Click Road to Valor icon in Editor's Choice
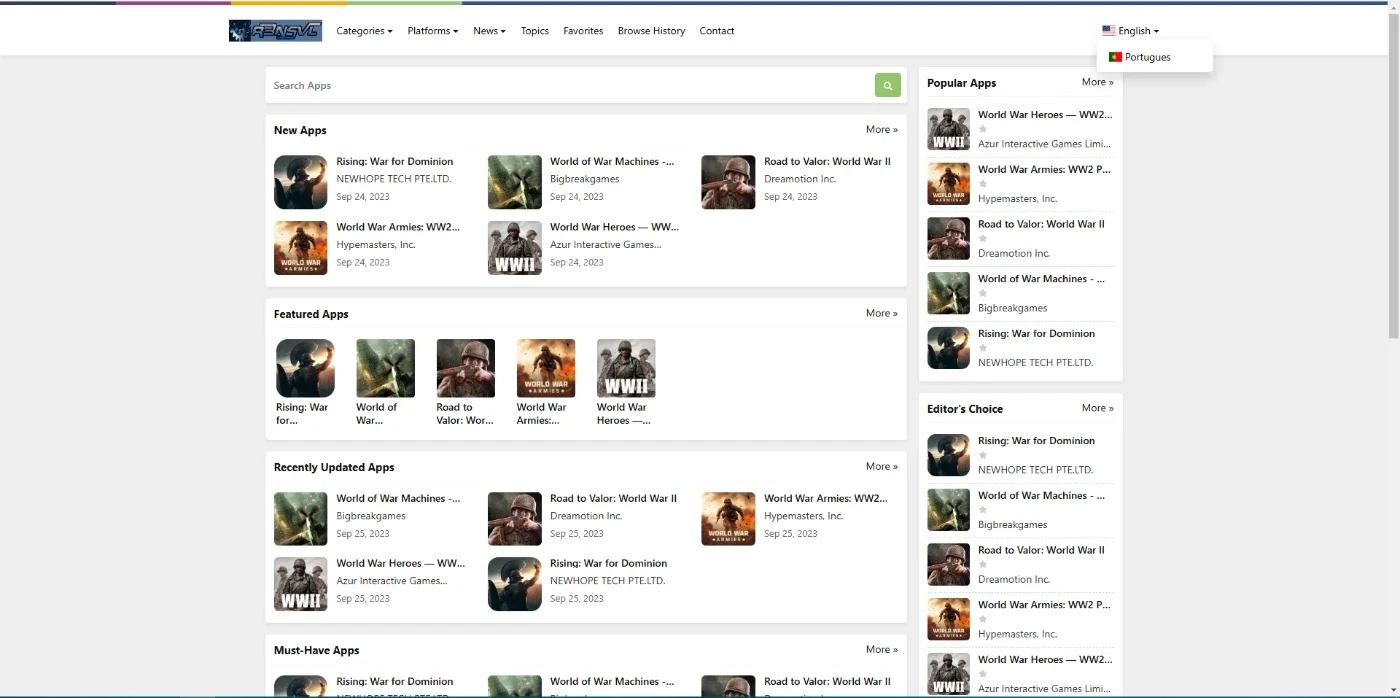1400x698 pixels. click(948, 564)
